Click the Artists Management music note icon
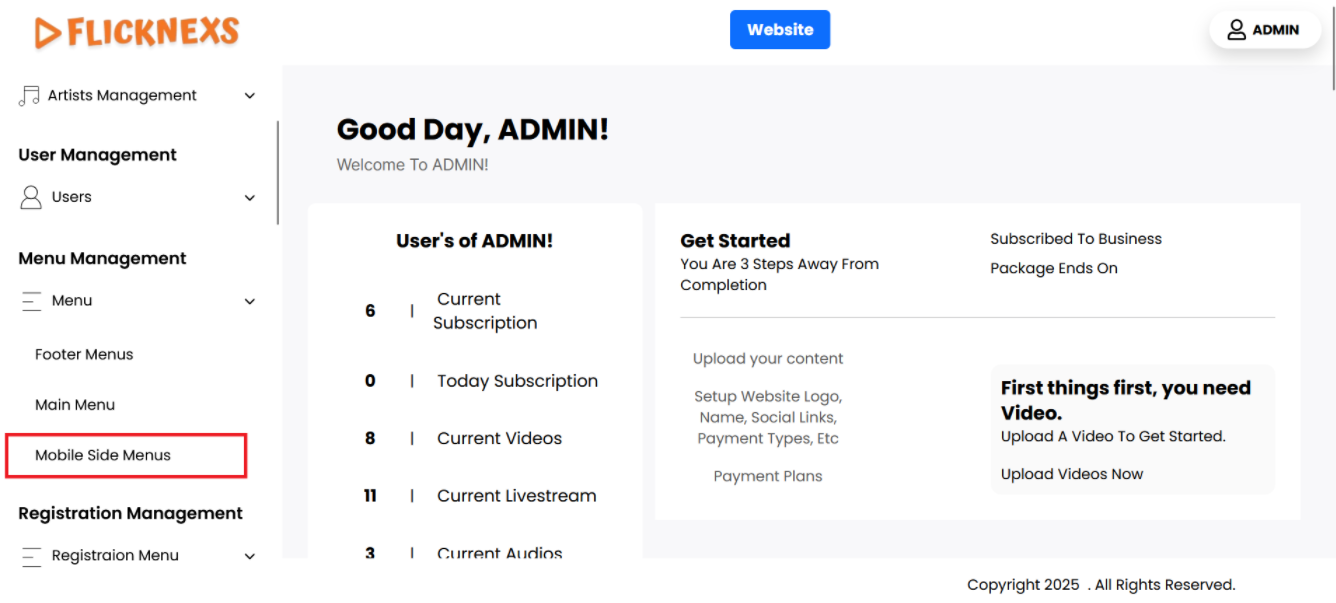Image resolution: width=1336 pixels, height=603 pixels. click(x=30, y=96)
